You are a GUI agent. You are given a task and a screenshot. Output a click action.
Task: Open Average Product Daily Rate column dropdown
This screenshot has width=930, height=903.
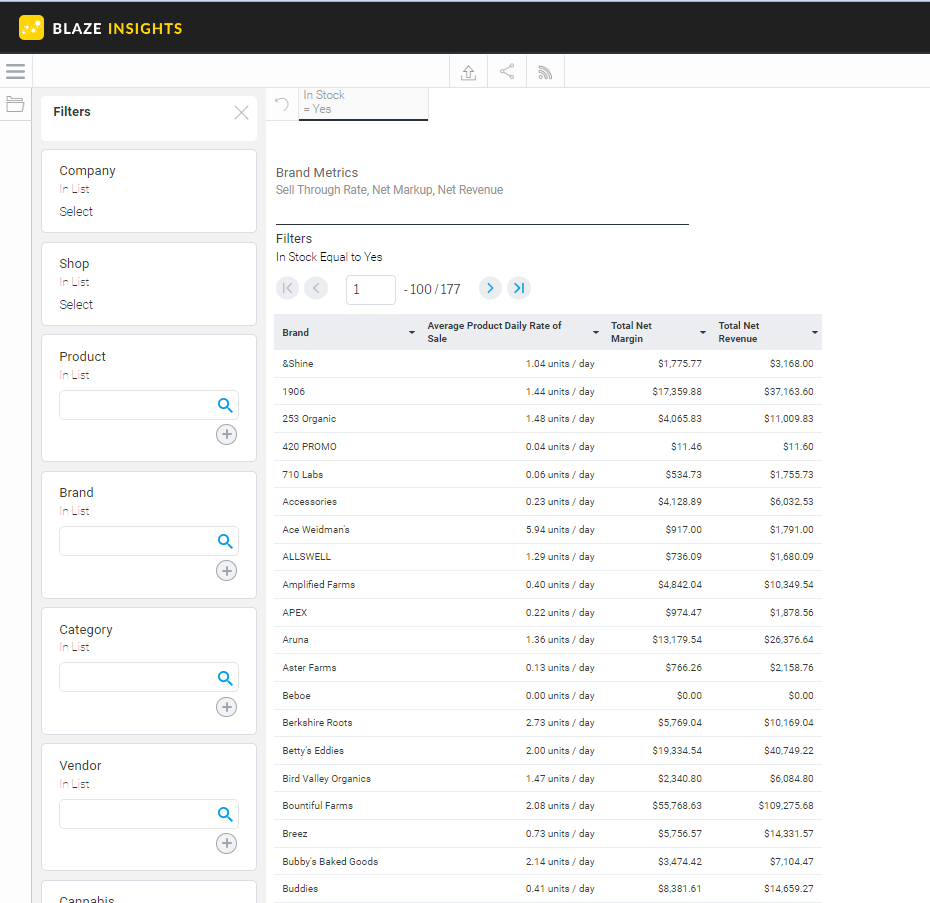(596, 332)
